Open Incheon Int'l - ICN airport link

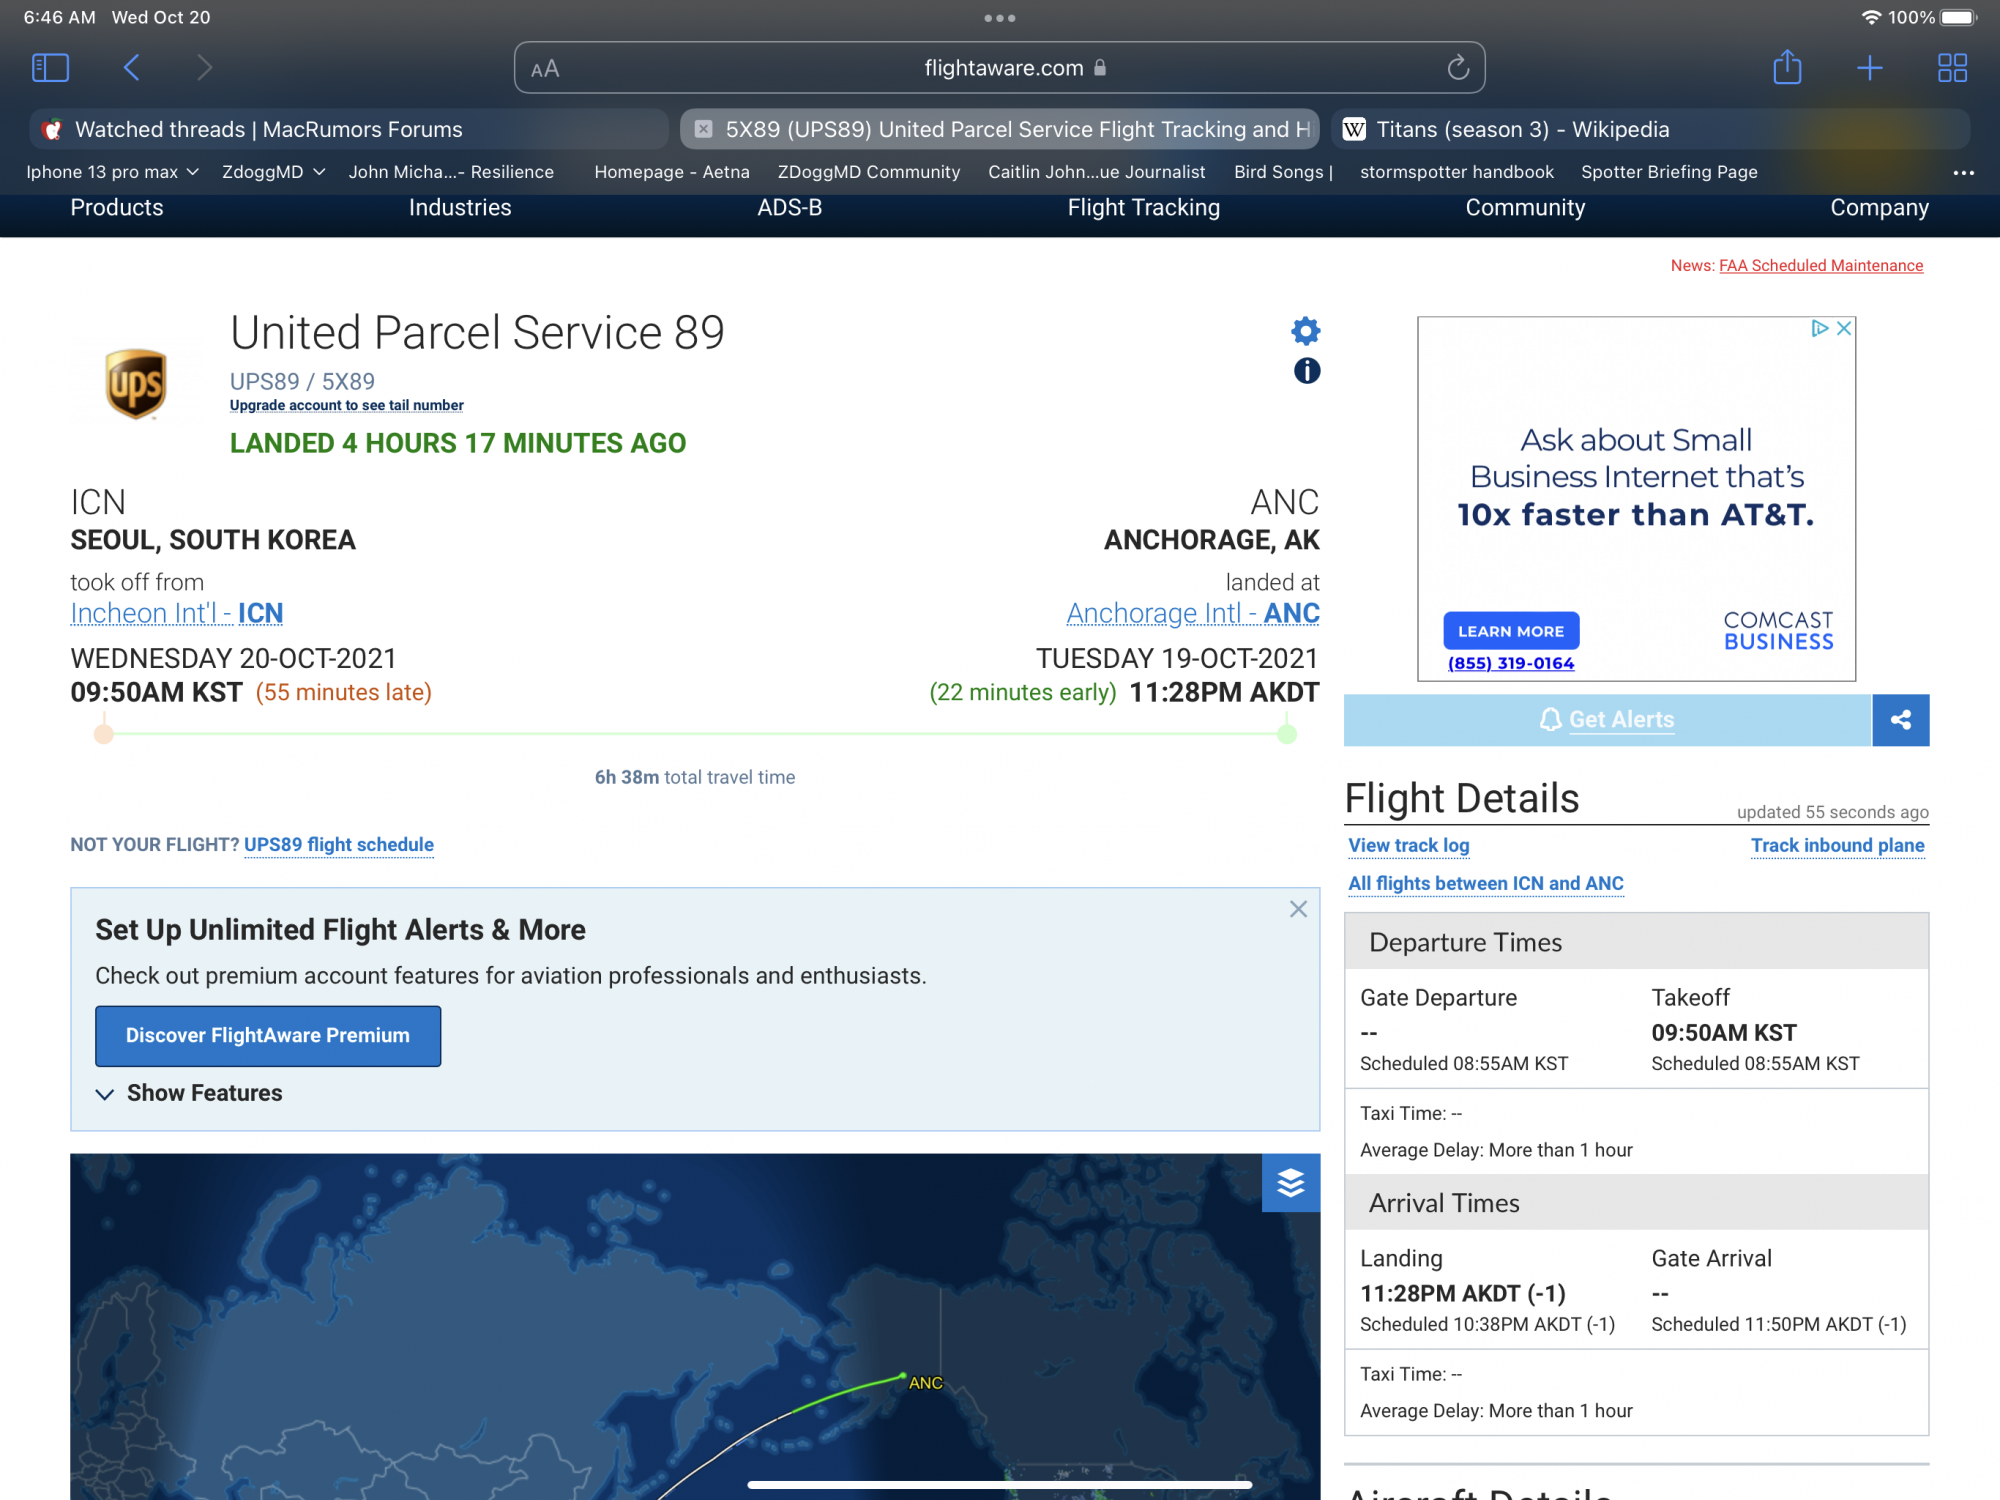(177, 613)
